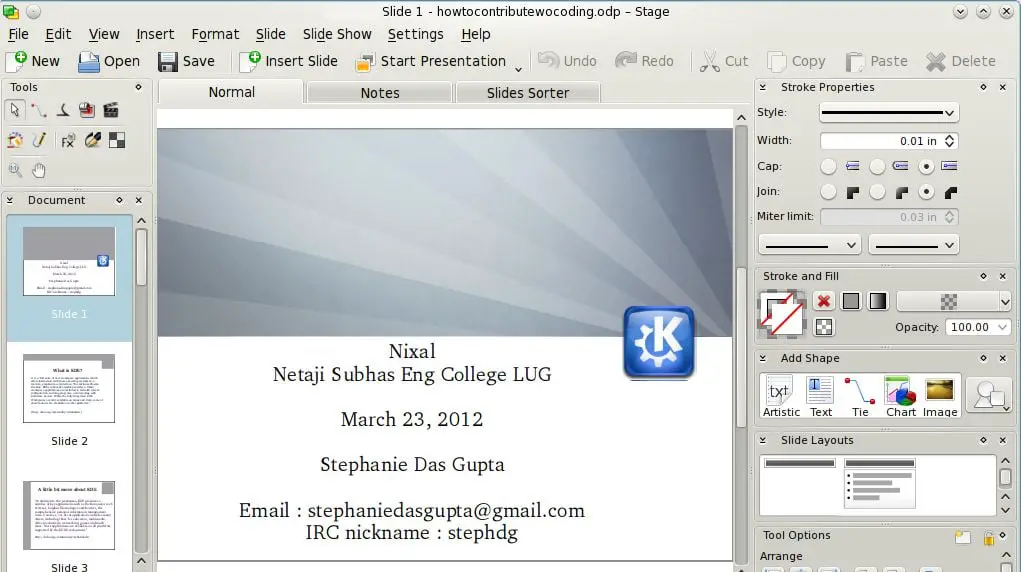
Task: Open the Slide Show menu
Action: (x=337, y=34)
